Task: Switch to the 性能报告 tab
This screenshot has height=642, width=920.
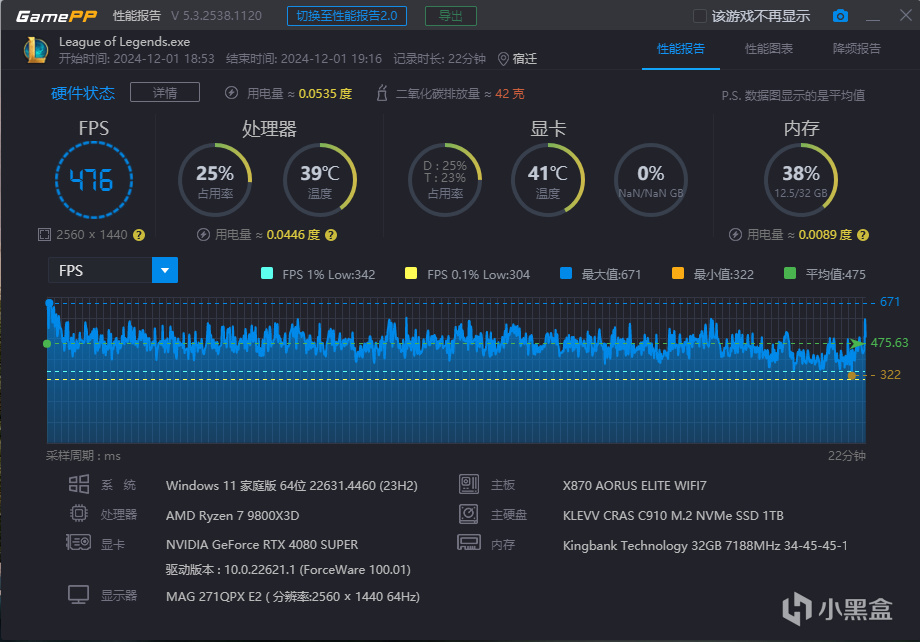Action: click(x=681, y=49)
